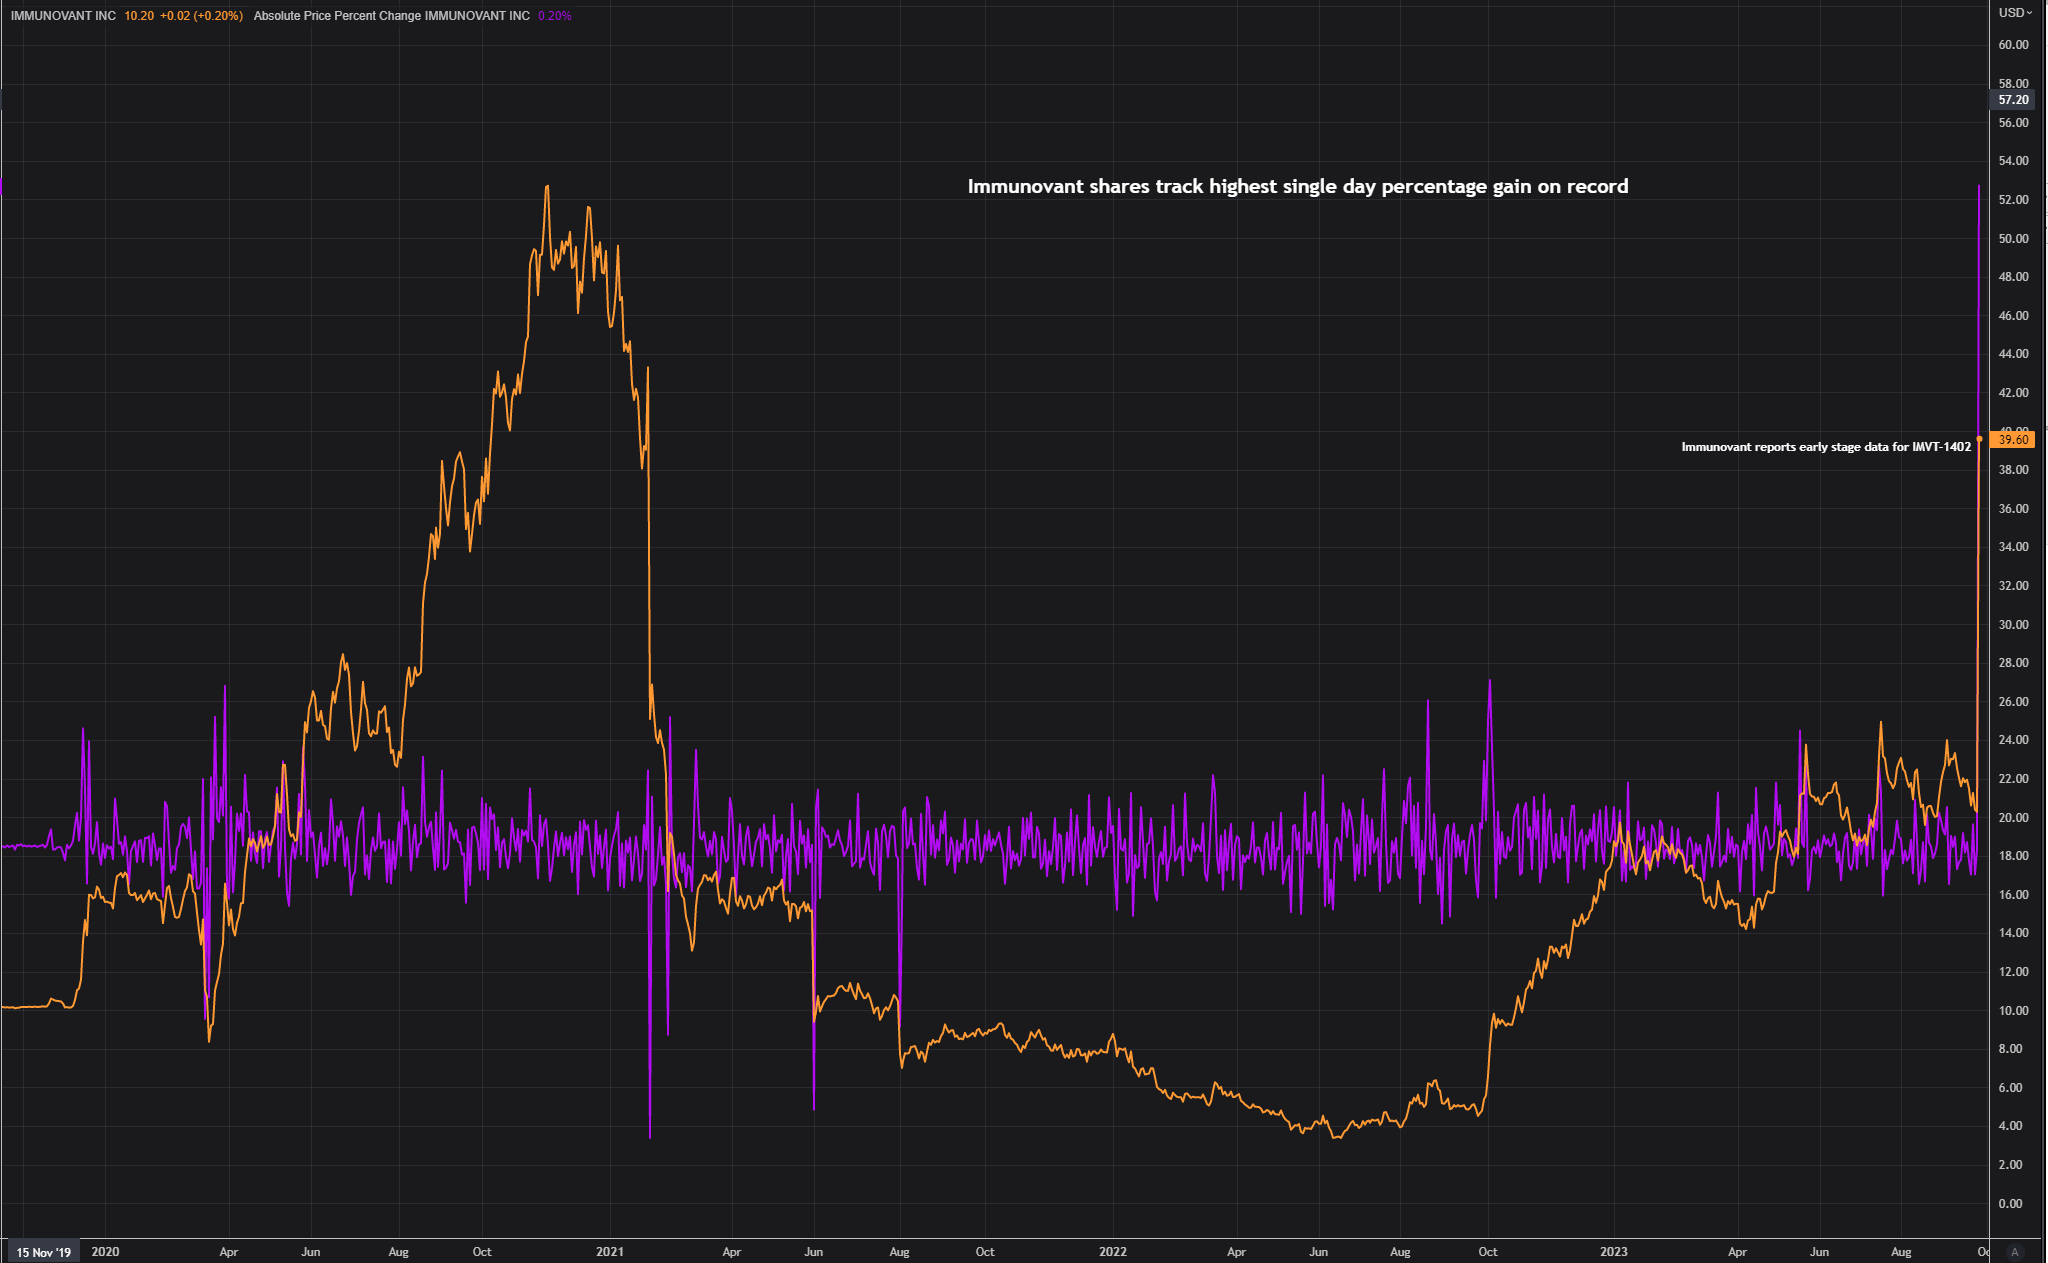
Task: Click the orange 39.60 price label
Action: click(x=2012, y=440)
